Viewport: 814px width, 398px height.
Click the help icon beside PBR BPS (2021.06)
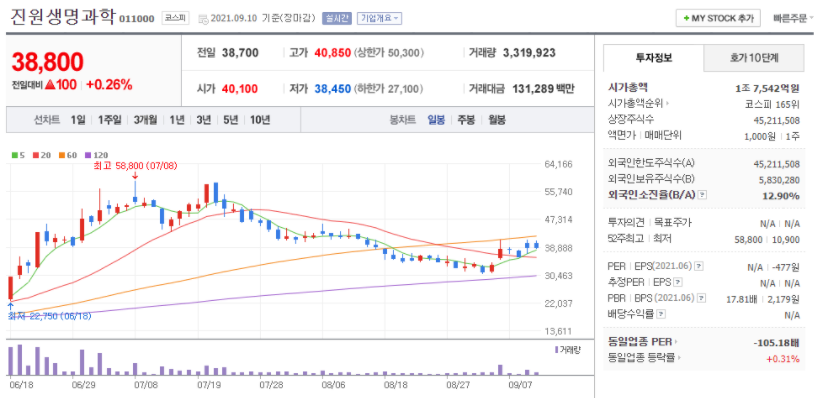(702, 298)
